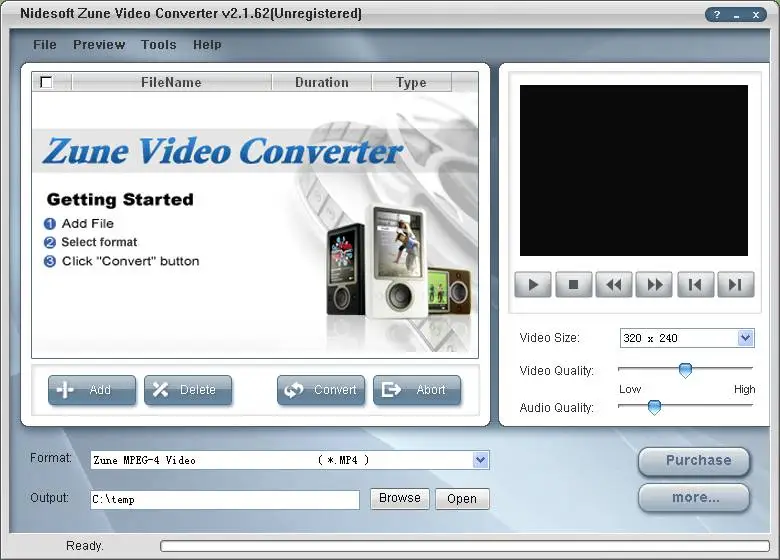
Task: Fast forward the preview video
Action: pyautogui.click(x=654, y=284)
